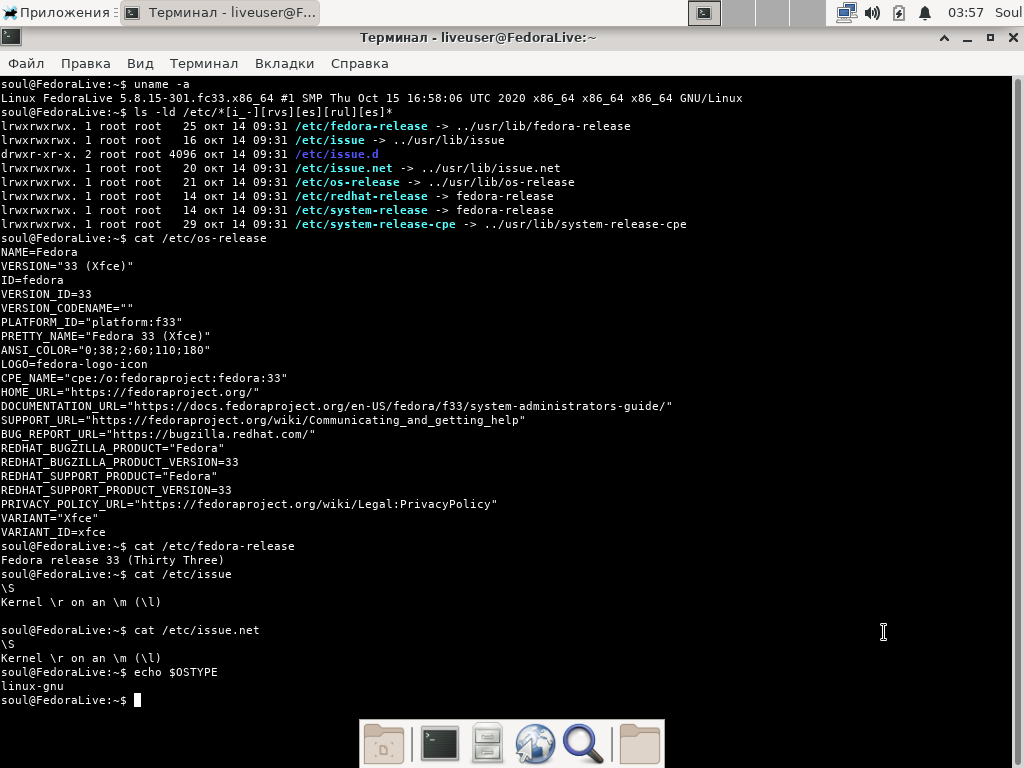This screenshot has height=768, width=1024.
Task: Click the terminal window menu icon in titlebar
Action: tap(11, 37)
